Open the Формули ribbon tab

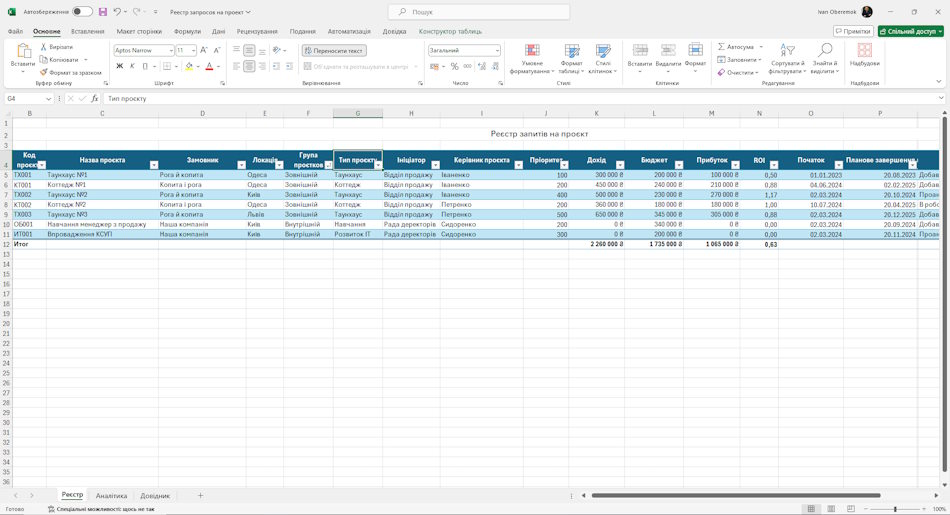coord(187,32)
